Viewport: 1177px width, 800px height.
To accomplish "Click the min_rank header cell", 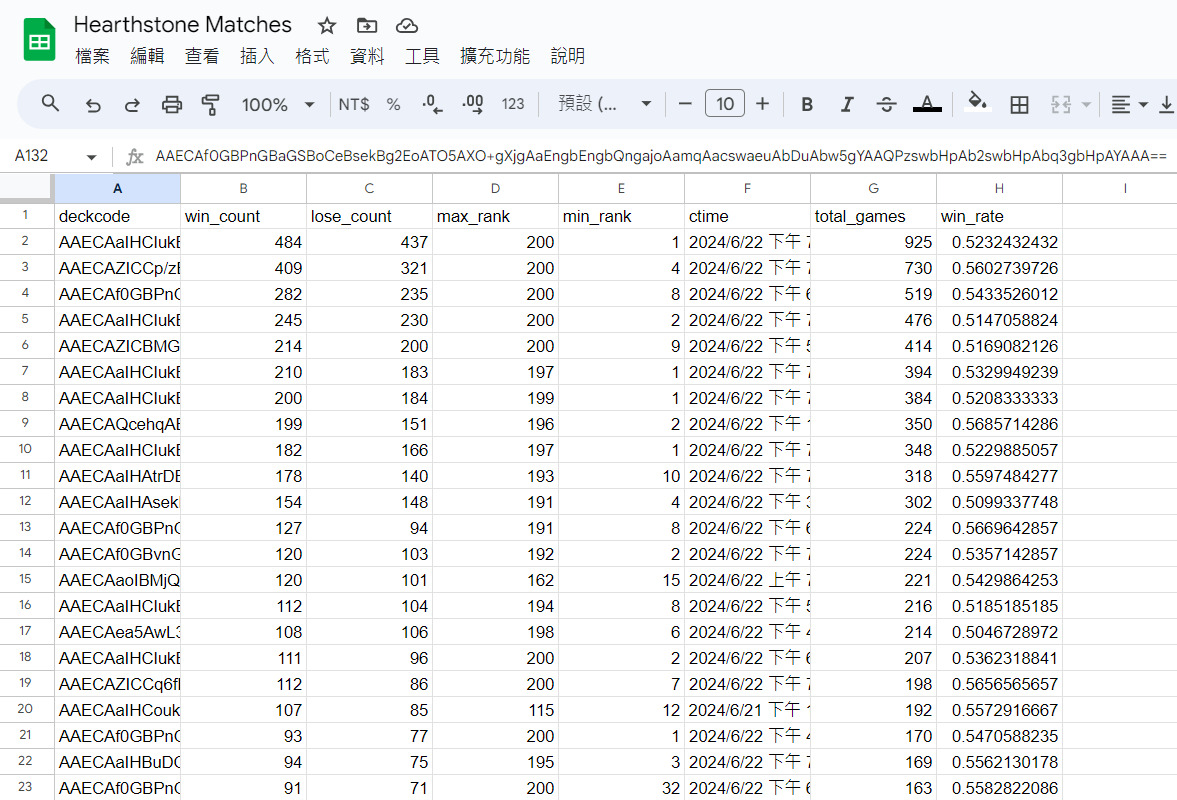I will click(x=622, y=216).
